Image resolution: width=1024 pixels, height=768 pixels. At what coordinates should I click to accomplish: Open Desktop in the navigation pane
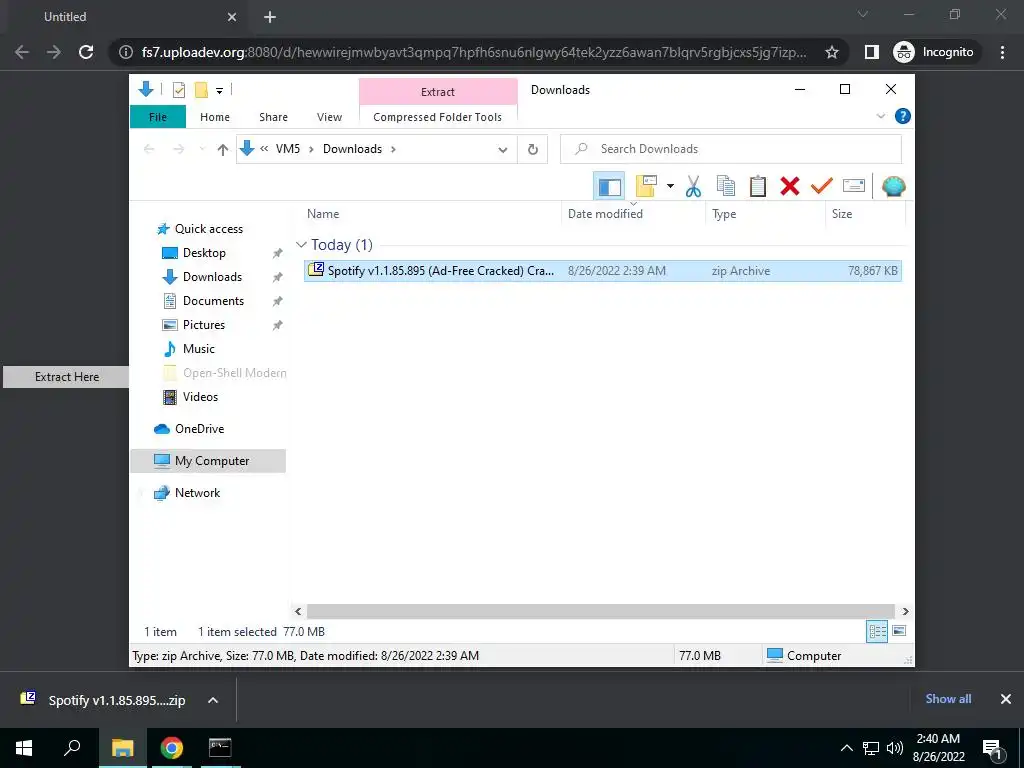204,253
